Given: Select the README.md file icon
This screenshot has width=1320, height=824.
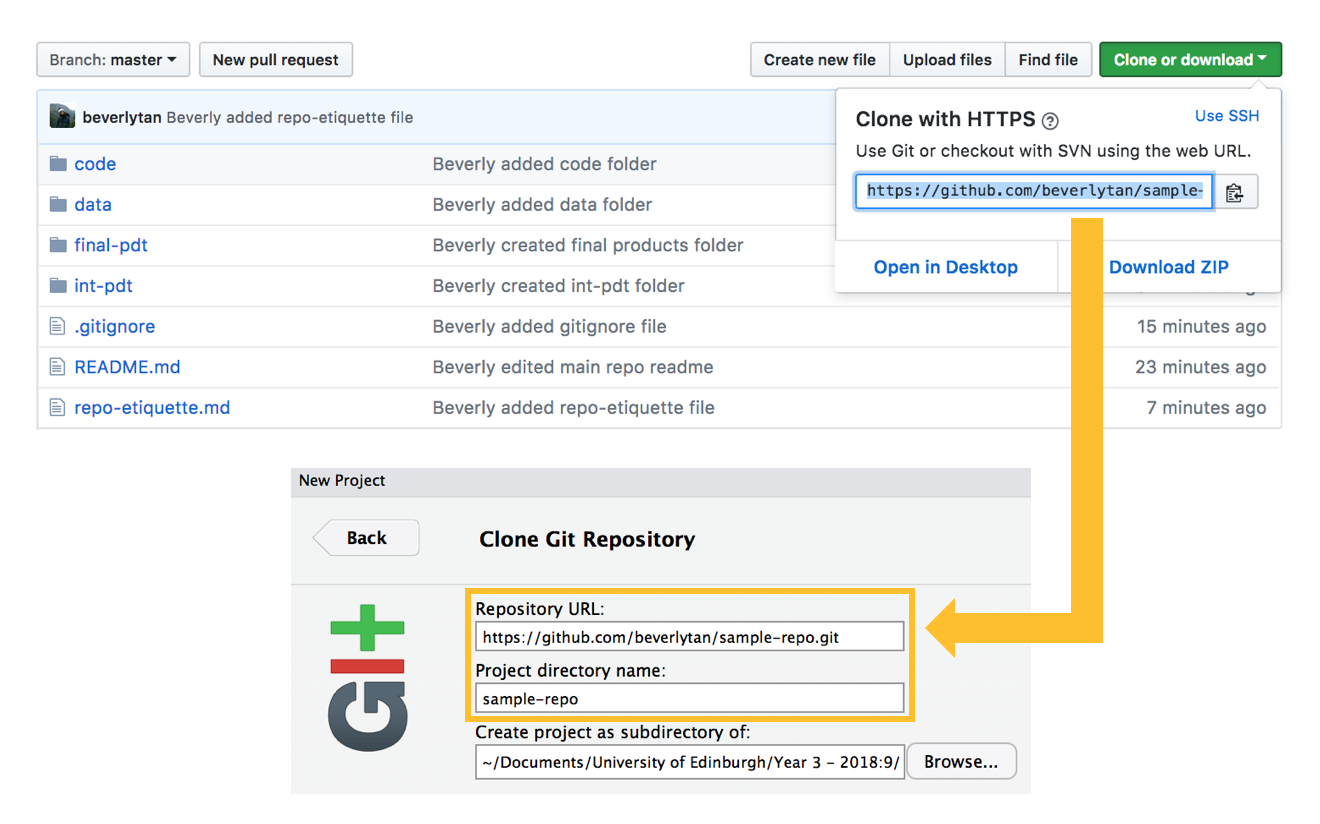Looking at the screenshot, I should coord(59,366).
